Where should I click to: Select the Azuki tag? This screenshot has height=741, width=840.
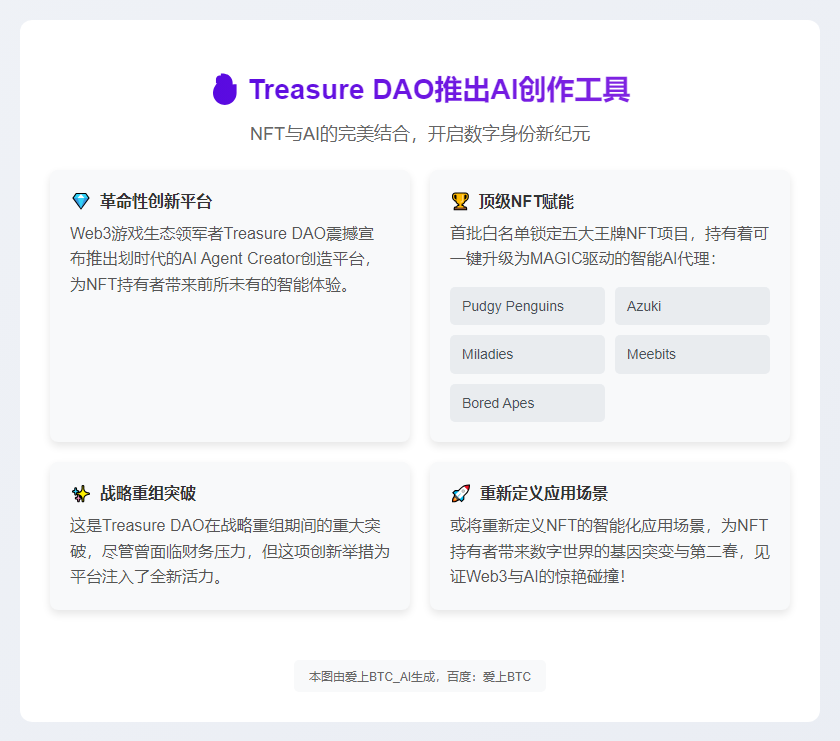(x=692, y=306)
